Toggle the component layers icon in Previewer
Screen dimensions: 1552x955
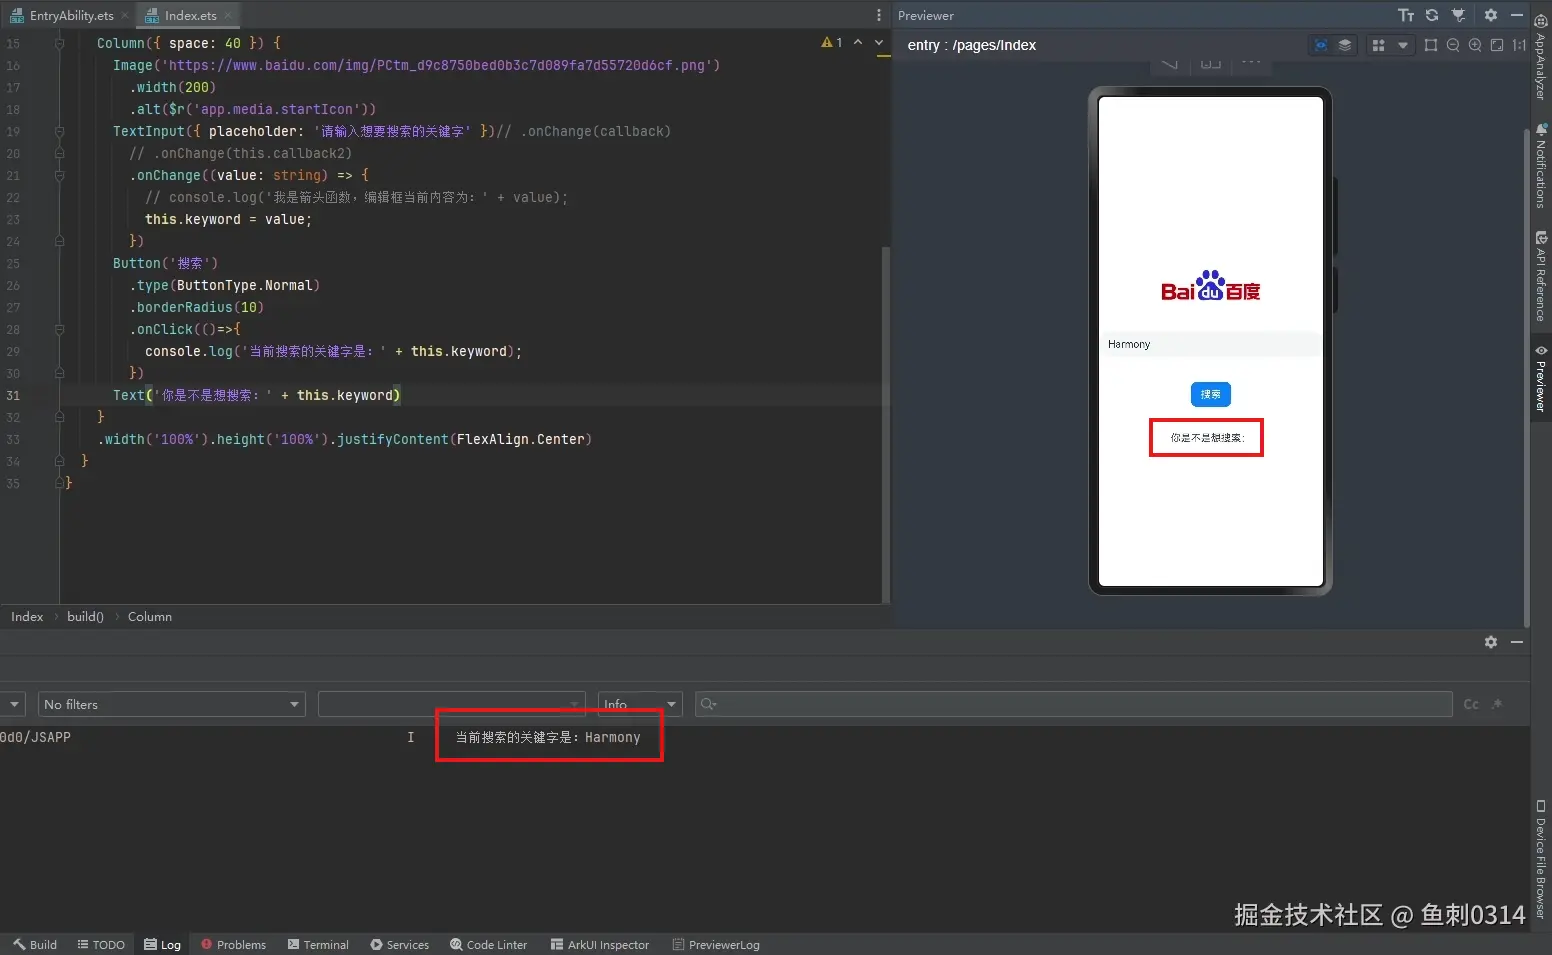[1345, 45]
